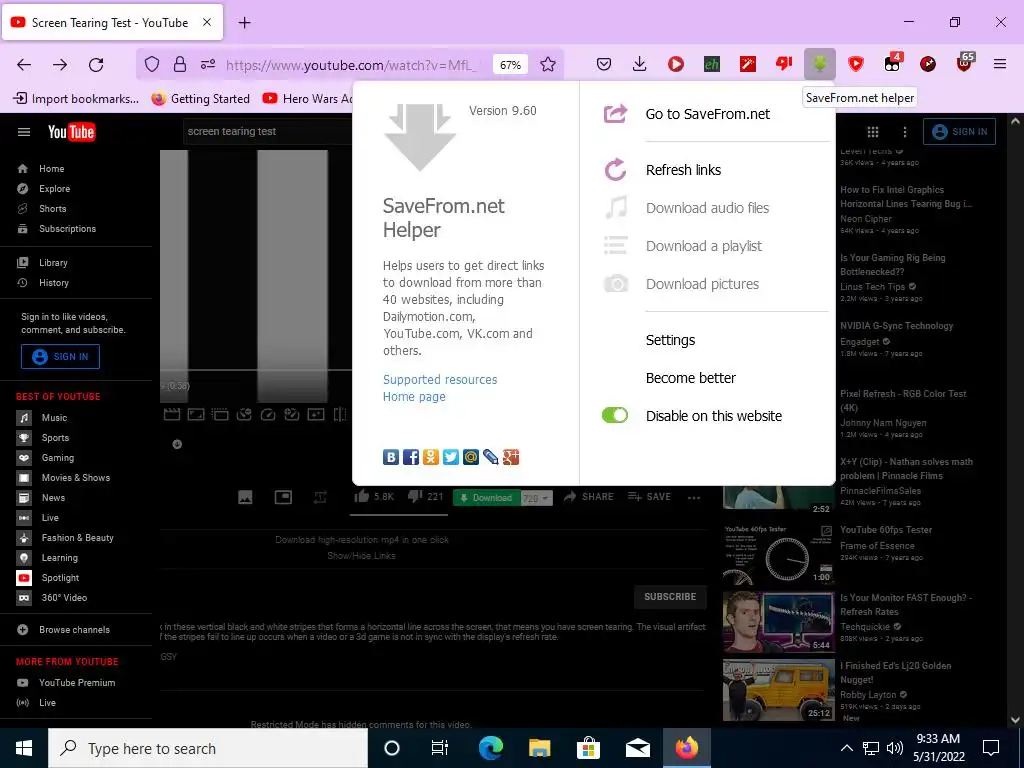The height and width of the screenshot is (768, 1024).
Task: Click padlock site information icon
Action: point(180,64)
